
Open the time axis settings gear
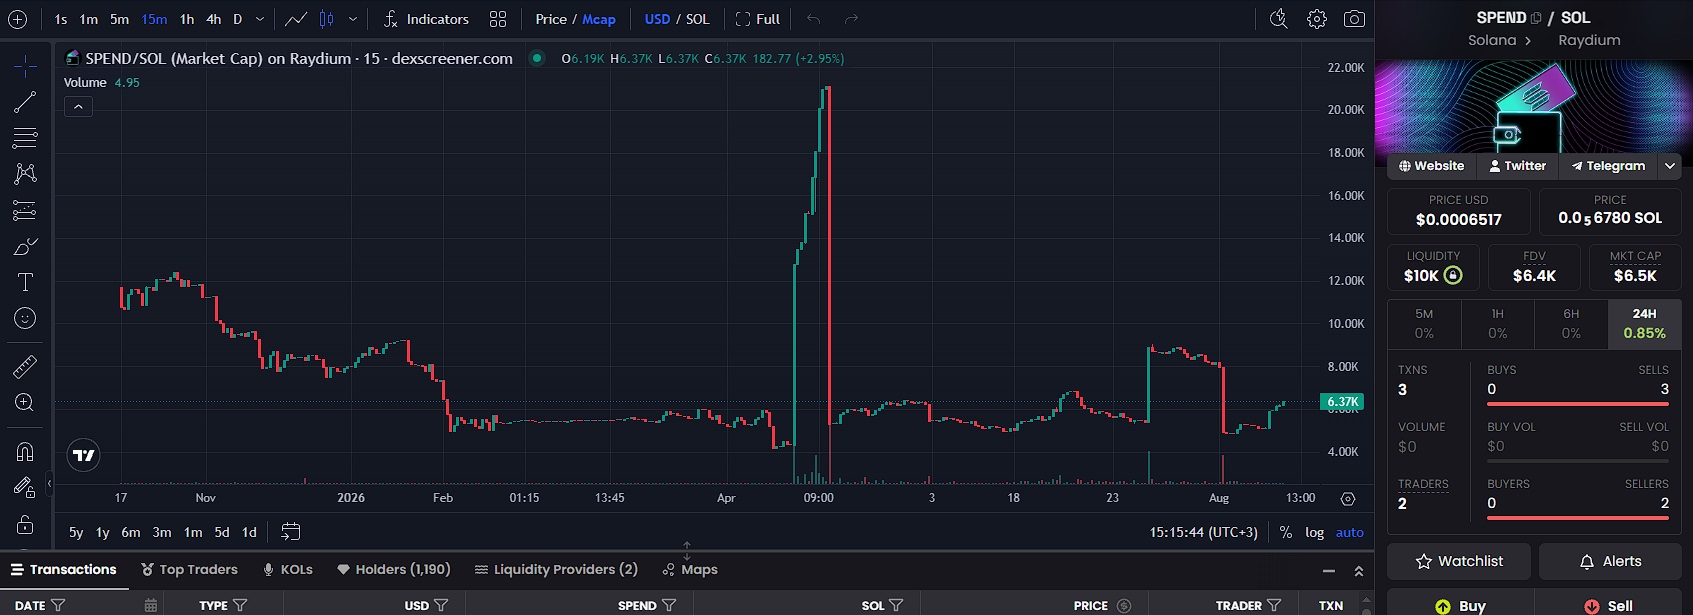tap(1348, 498)
